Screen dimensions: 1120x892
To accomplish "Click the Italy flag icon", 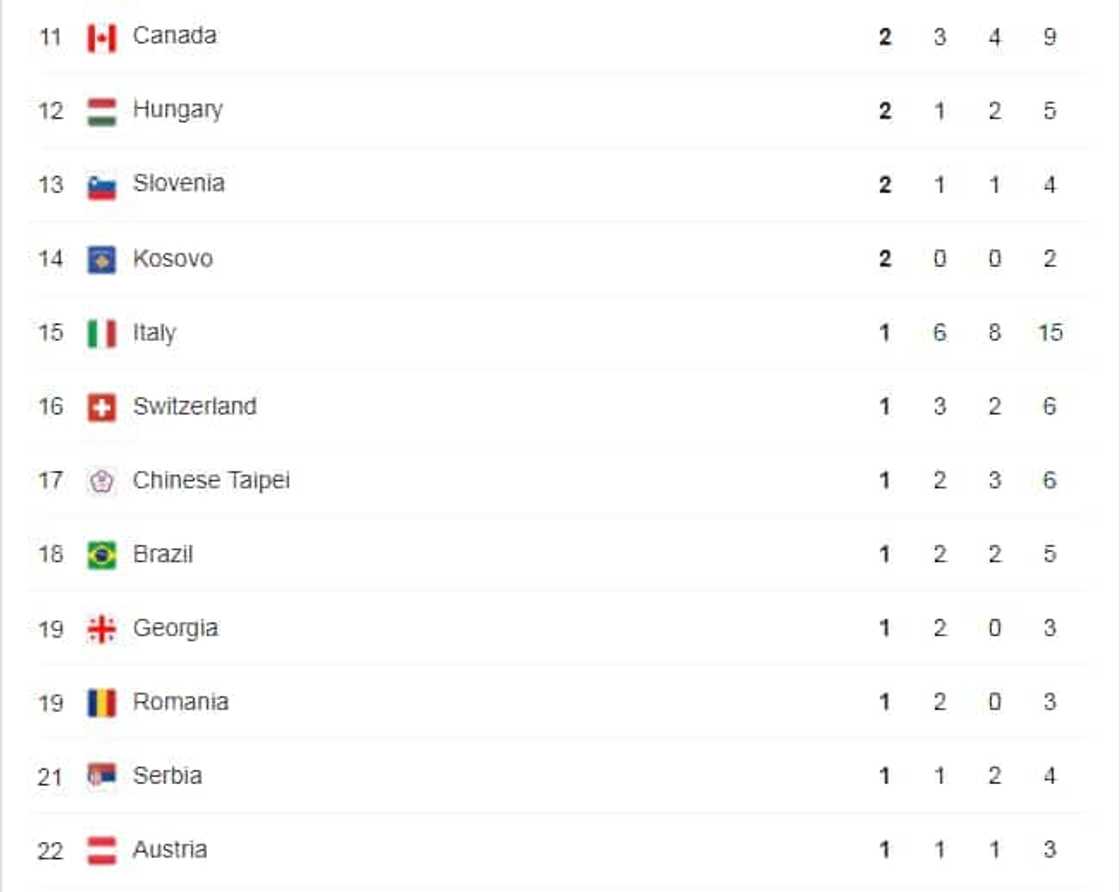I will pos(101,333).
